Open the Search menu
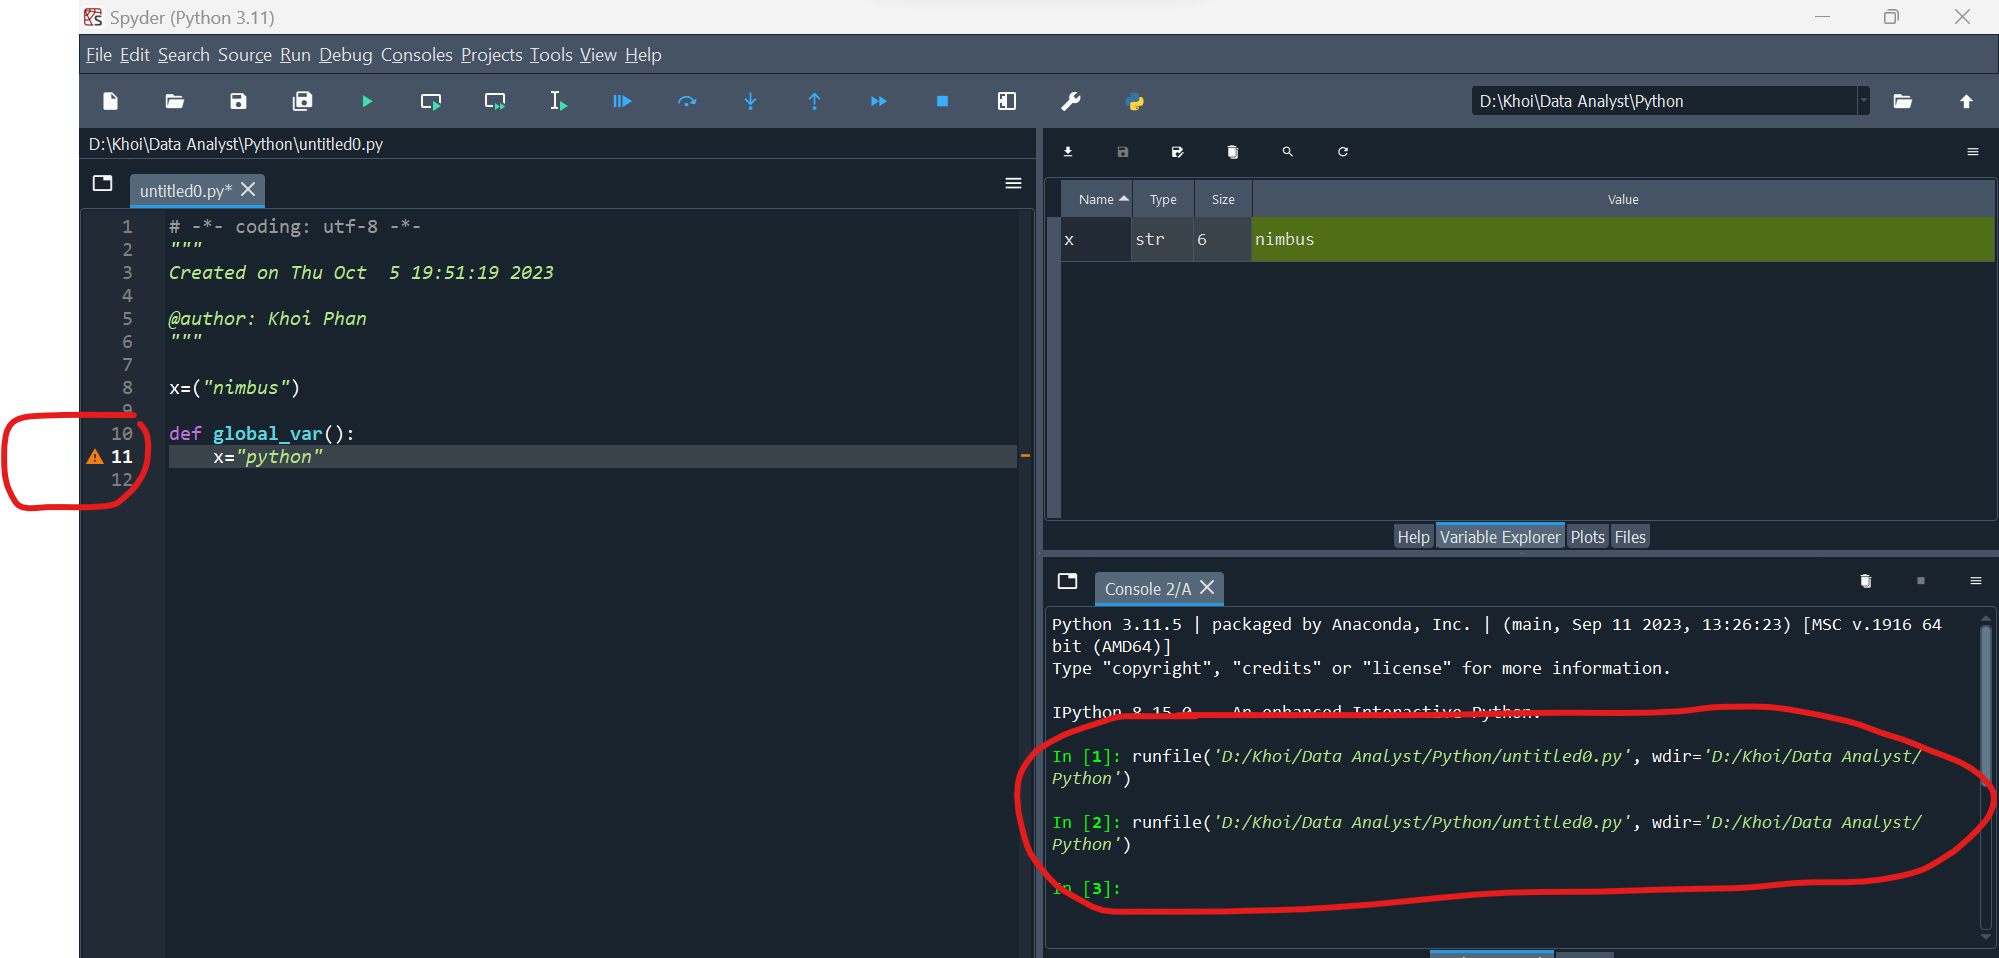1999x958 pixels. click(184, 55)
